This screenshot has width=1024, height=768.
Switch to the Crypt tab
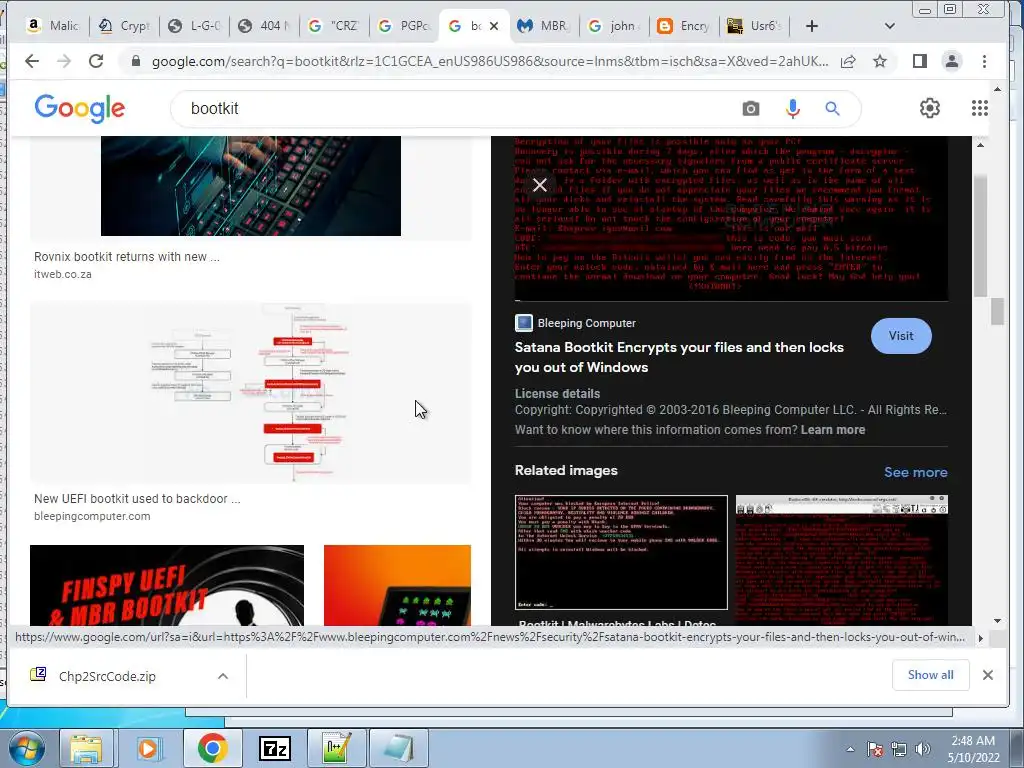pos(125,26)
